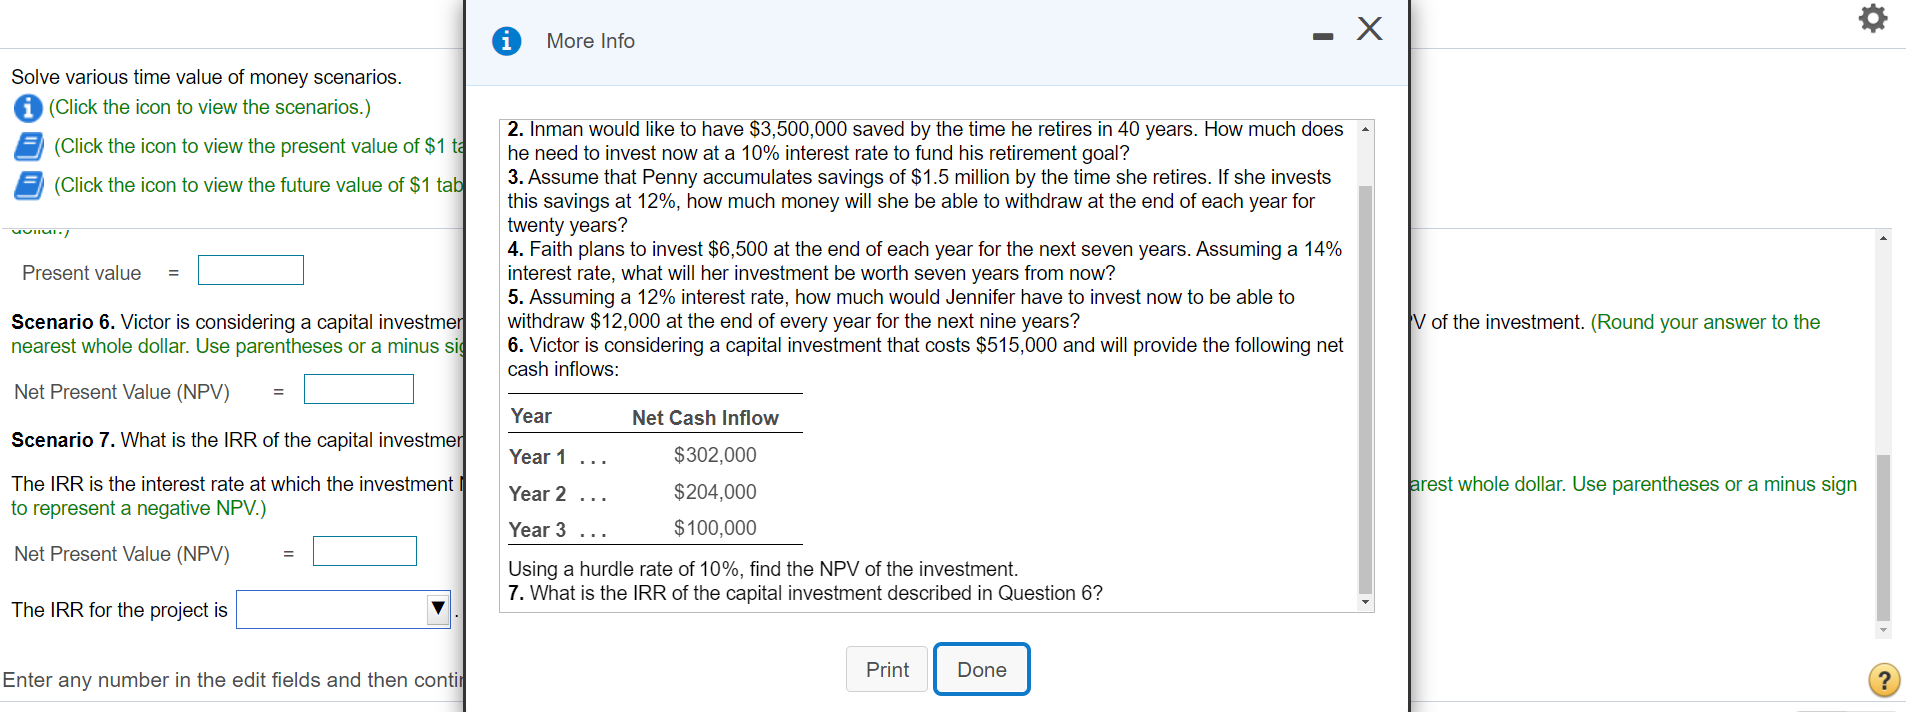
Task: Open the present value of $1 table icon
Action: click(29, 146)
